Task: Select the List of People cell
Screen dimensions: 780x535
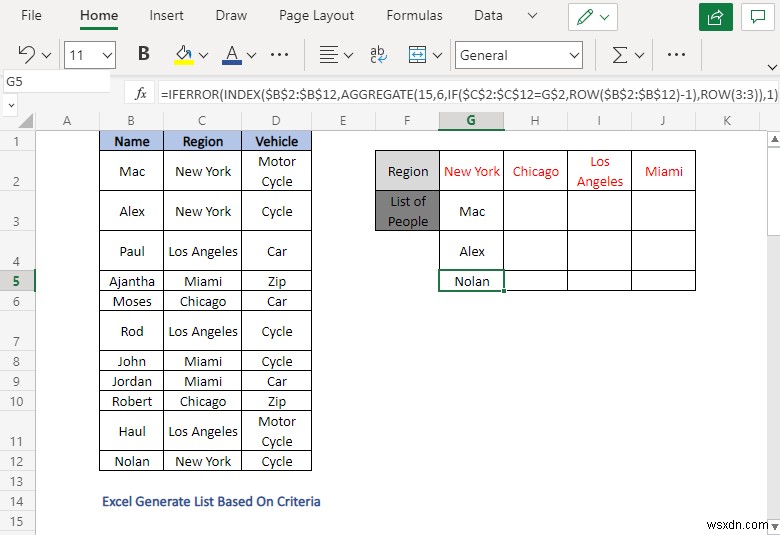Action: tap(407, 211)
